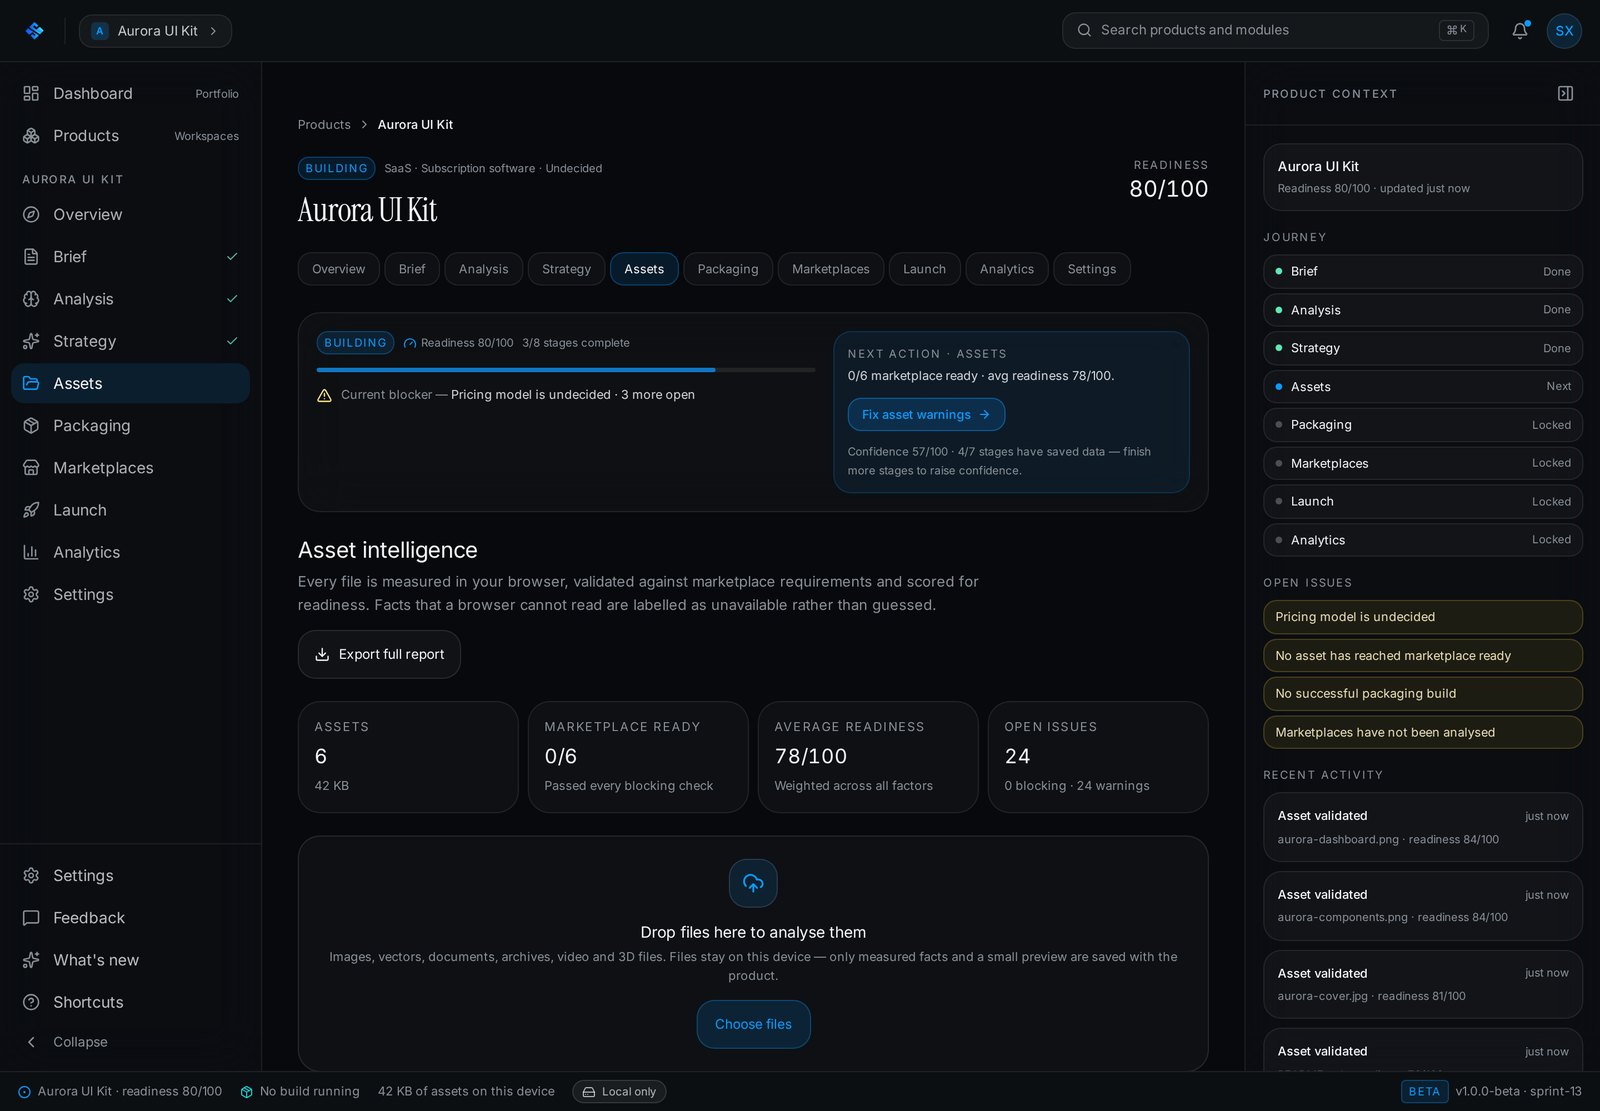
Task: Open the Aurora UI Kit product switcher
Action: point(155,31)
